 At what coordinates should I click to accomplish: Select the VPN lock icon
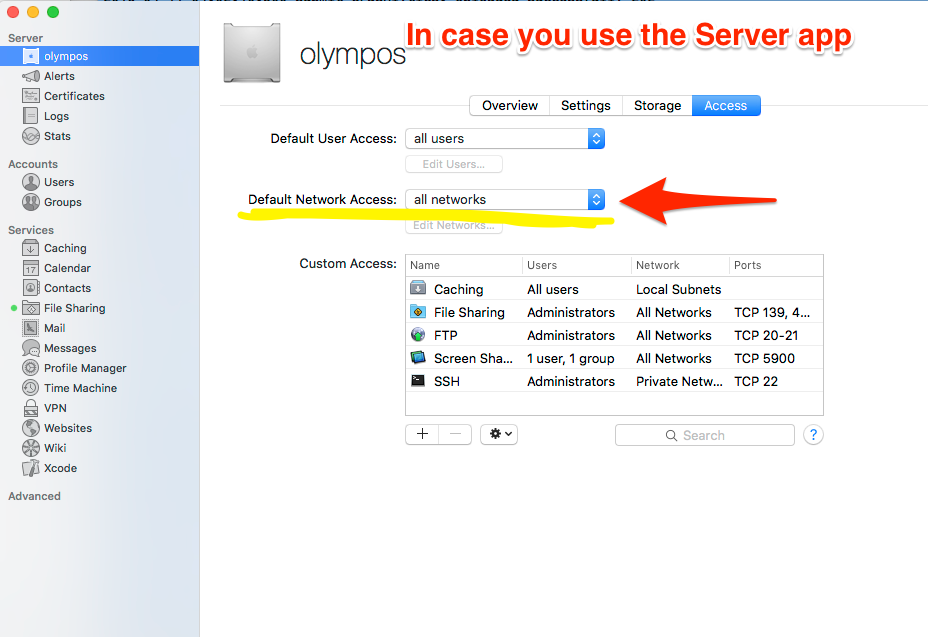click(31, 408)
